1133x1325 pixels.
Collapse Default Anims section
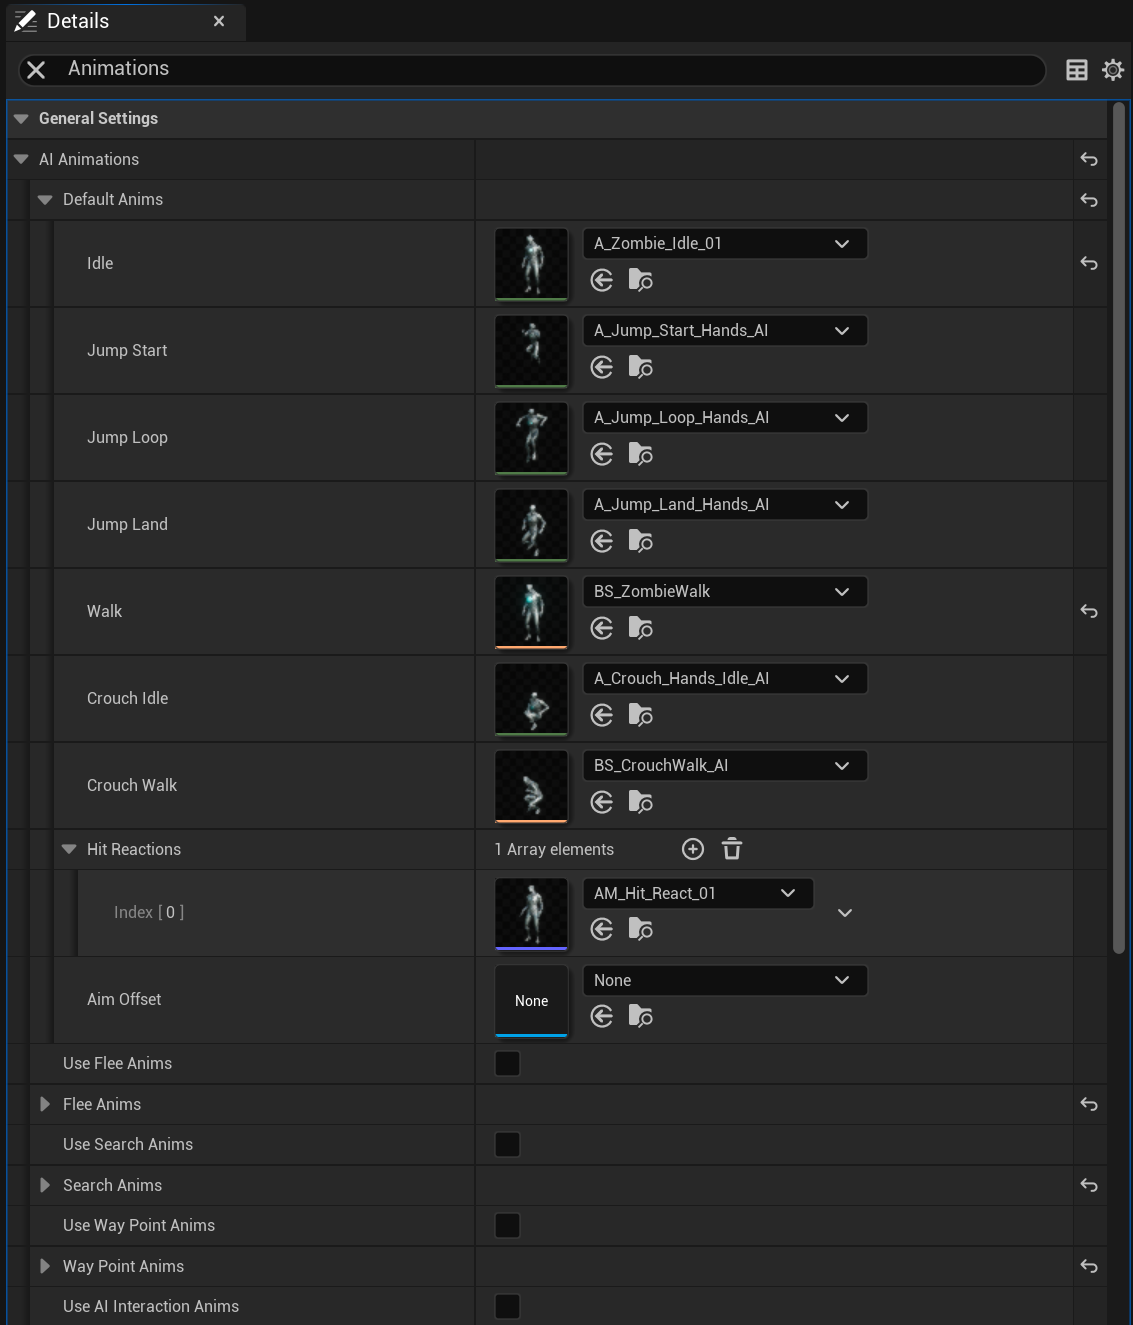click(x=45, y=200)
